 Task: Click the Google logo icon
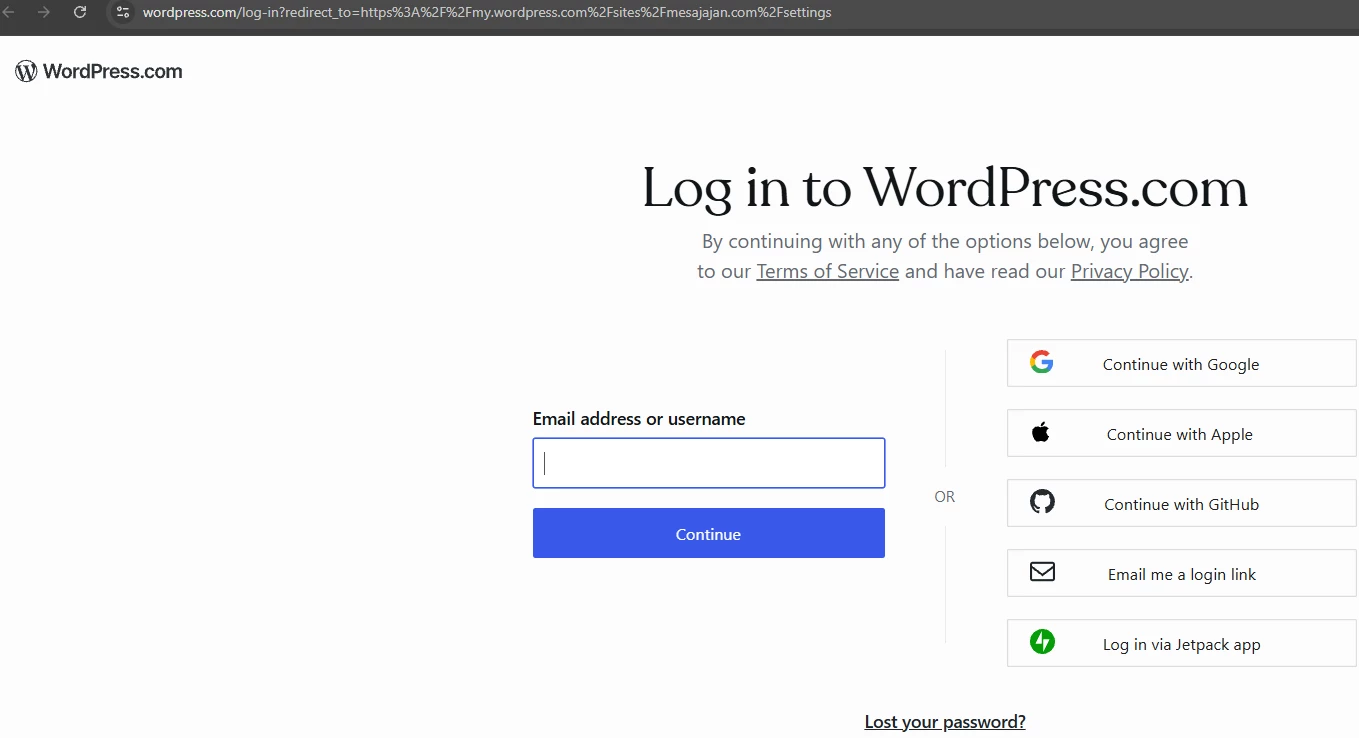pos(1042,362)
